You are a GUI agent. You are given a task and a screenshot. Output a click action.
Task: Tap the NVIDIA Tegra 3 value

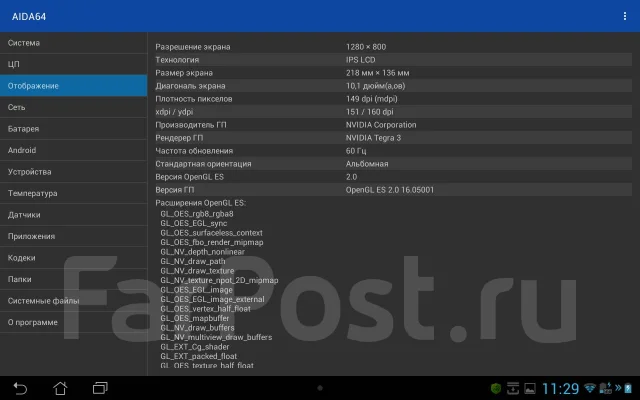[x=373, y=138]
